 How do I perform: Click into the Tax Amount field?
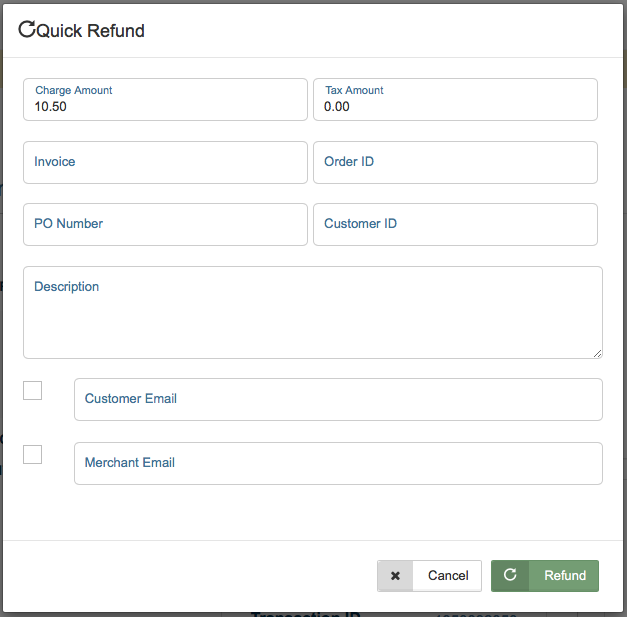pyautogui.click(x=455, y=106)
